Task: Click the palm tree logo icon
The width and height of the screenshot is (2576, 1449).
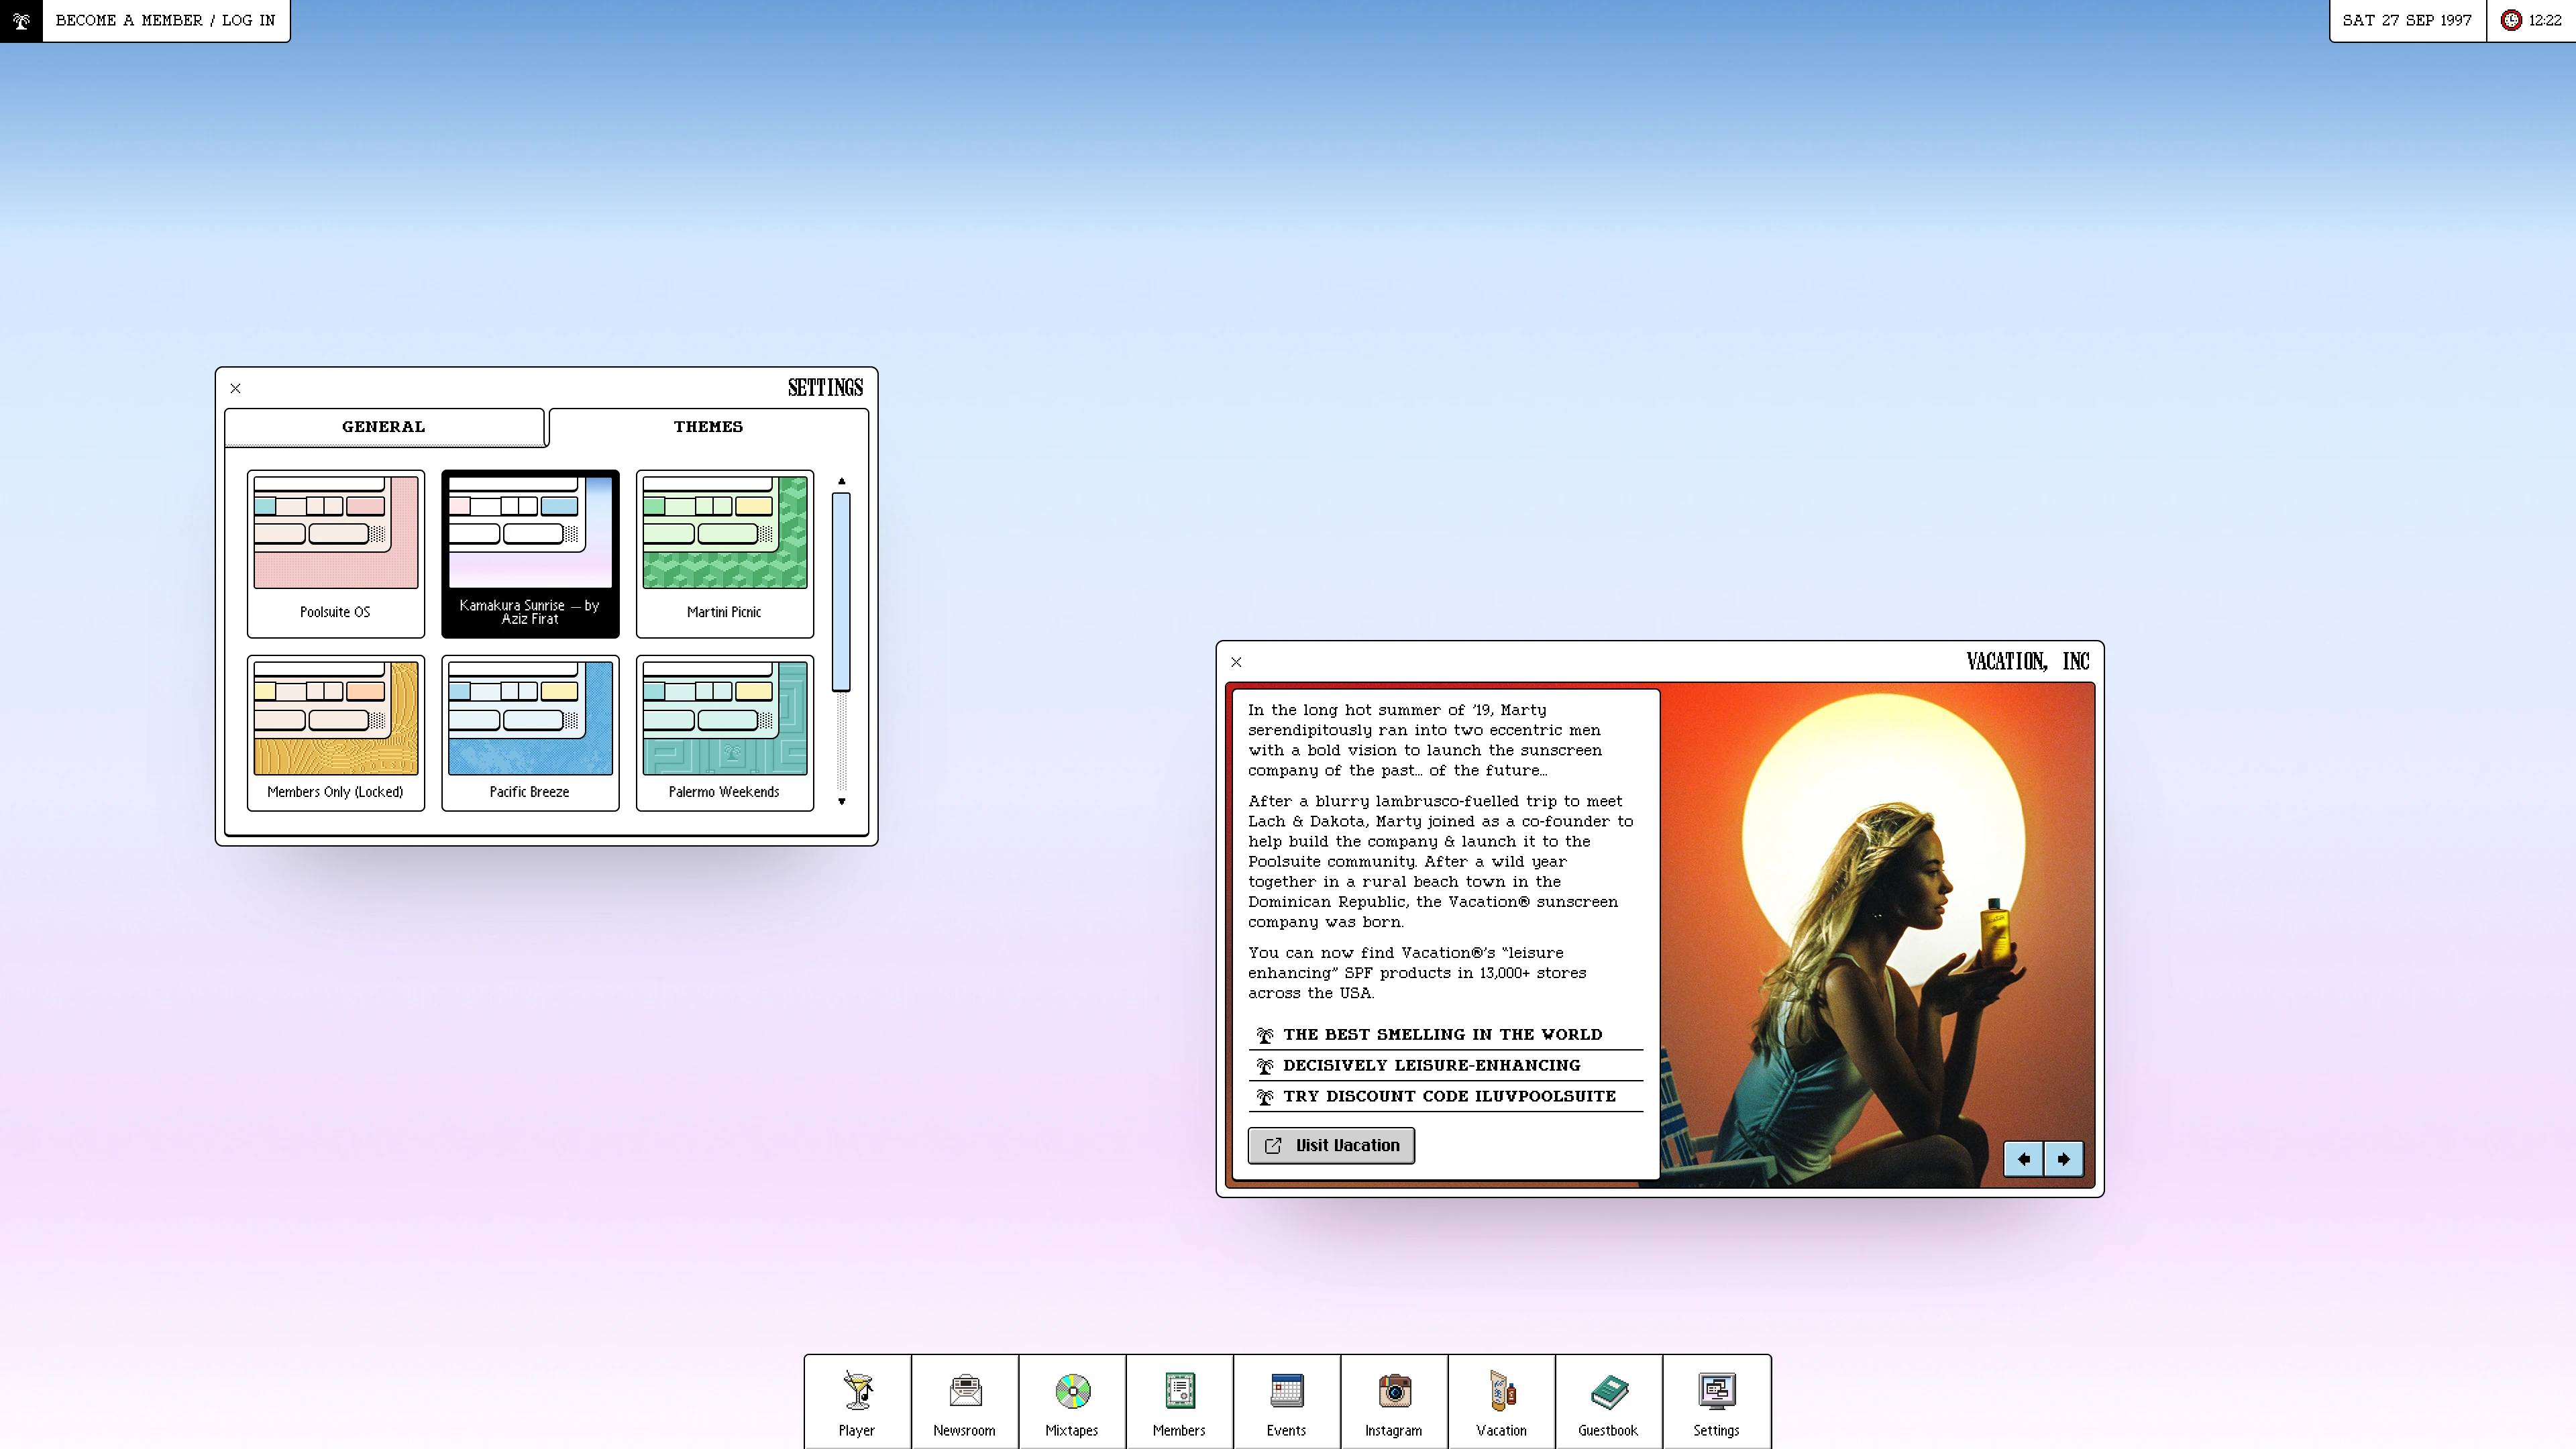Action: tap(21, 20)
